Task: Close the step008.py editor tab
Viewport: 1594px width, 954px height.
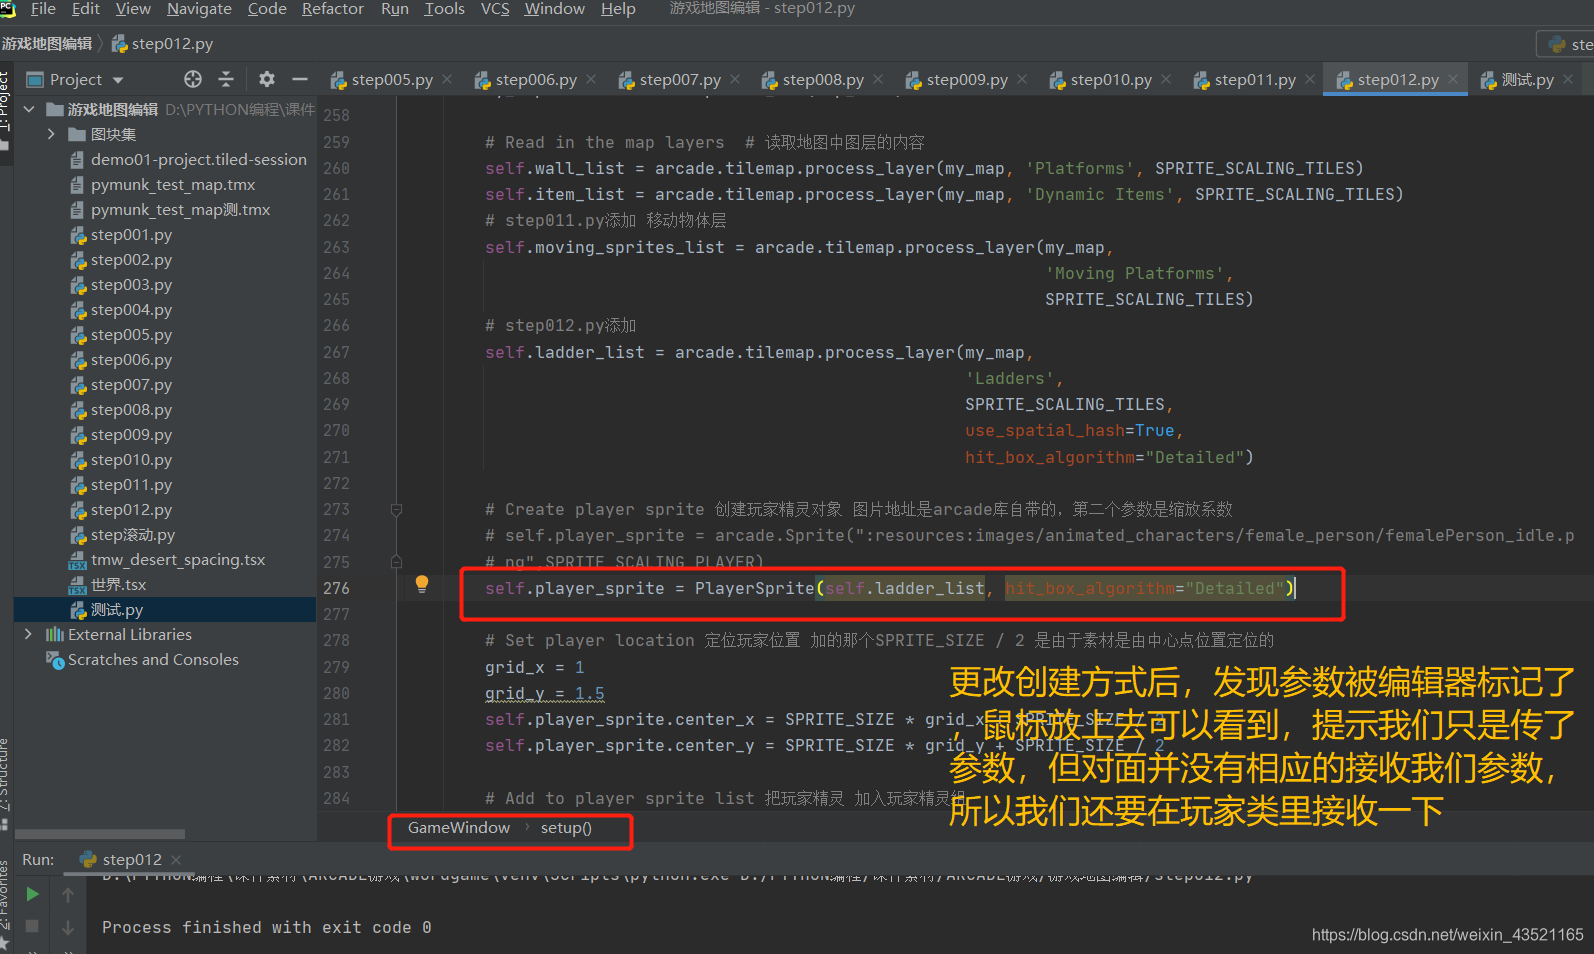Action: [878, 80]
